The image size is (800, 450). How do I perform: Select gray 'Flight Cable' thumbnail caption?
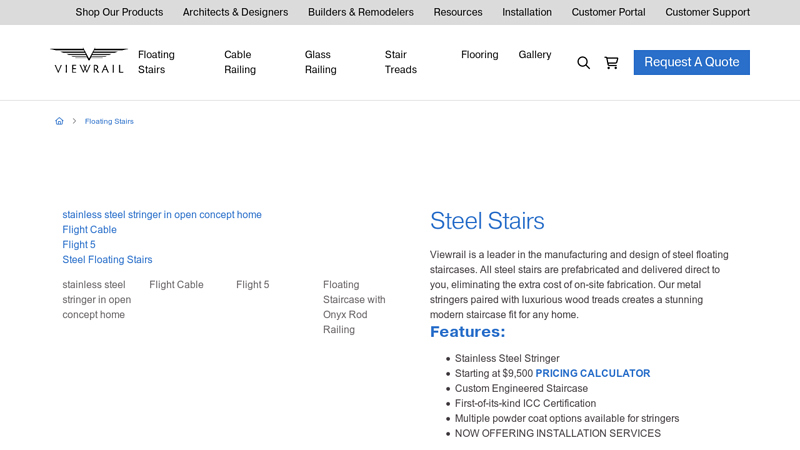pos(176,285)
